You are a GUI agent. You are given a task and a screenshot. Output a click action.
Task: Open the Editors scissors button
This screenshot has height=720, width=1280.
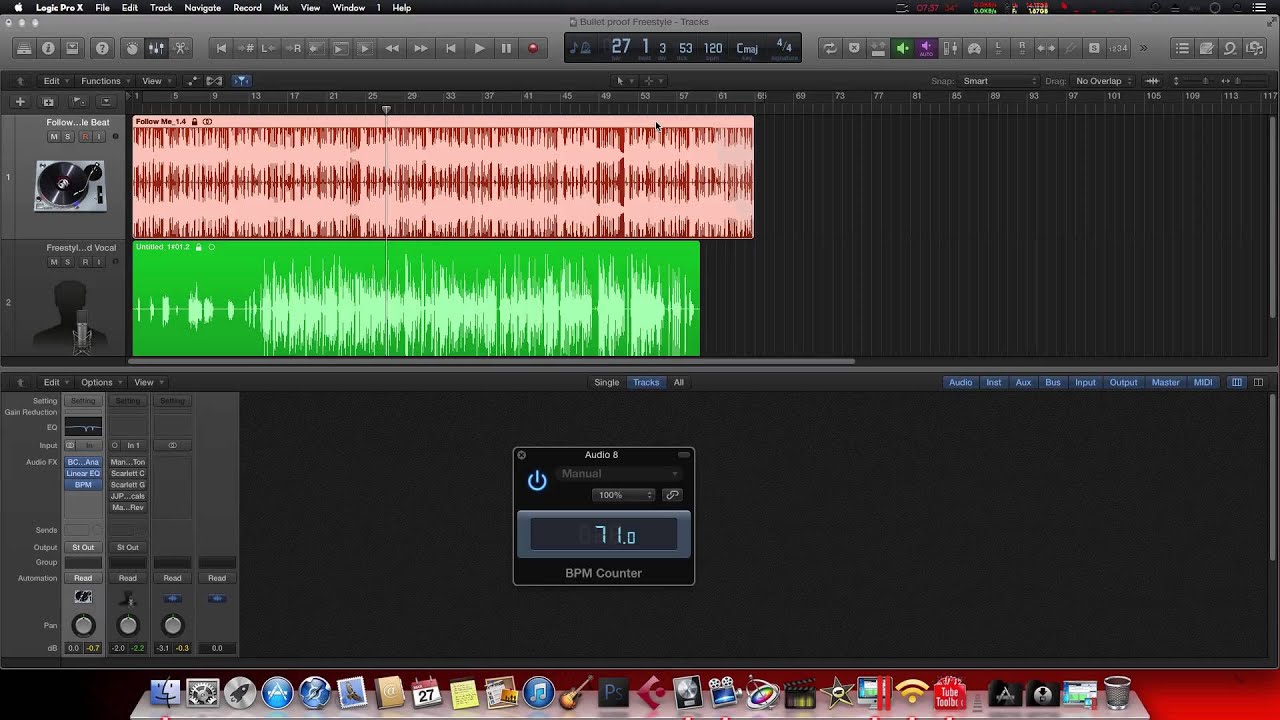click(180, 48)
